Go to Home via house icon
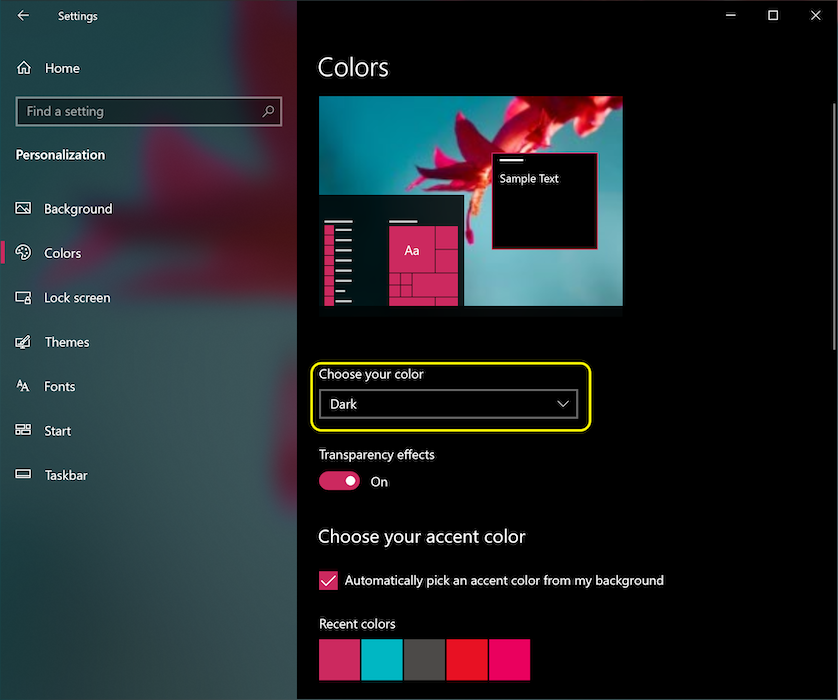The image size is (838, 700). point(24,68)
